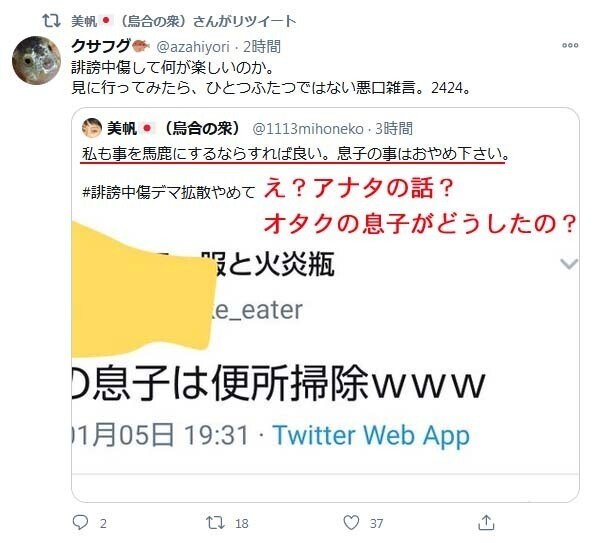Viewport: 595px width, 543px height.
Task: Open the @1113mihoneko handle in quote
Action: (308, 129)
